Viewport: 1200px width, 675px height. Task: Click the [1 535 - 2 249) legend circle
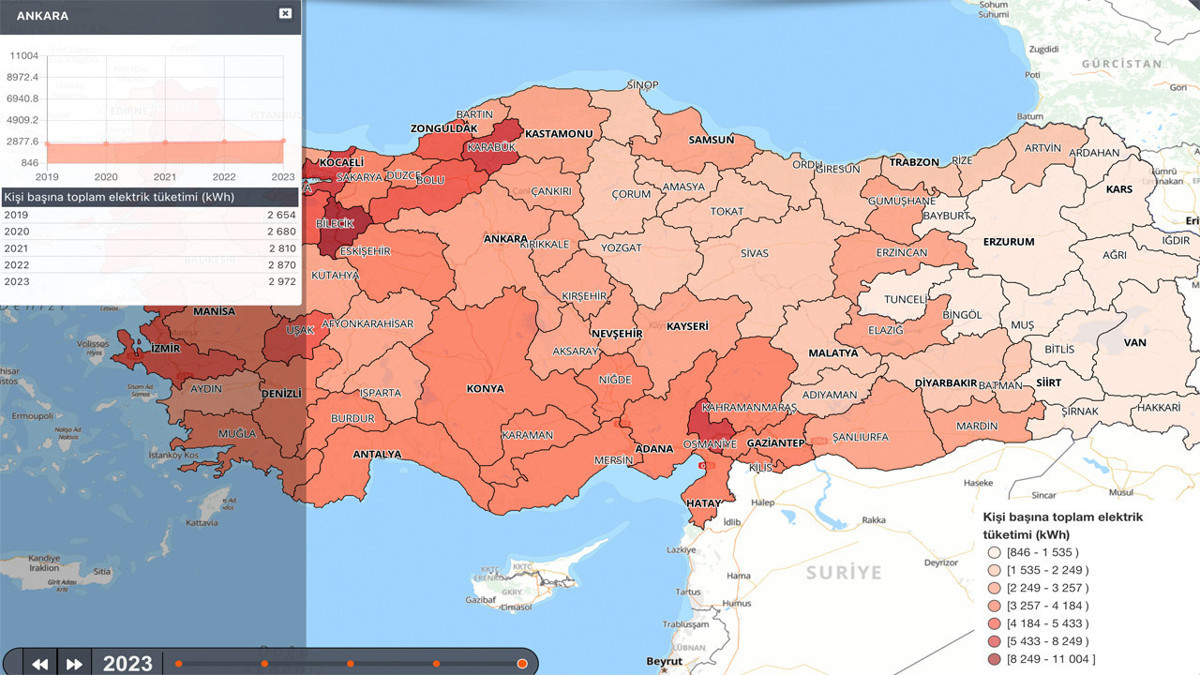coord(993,570)
